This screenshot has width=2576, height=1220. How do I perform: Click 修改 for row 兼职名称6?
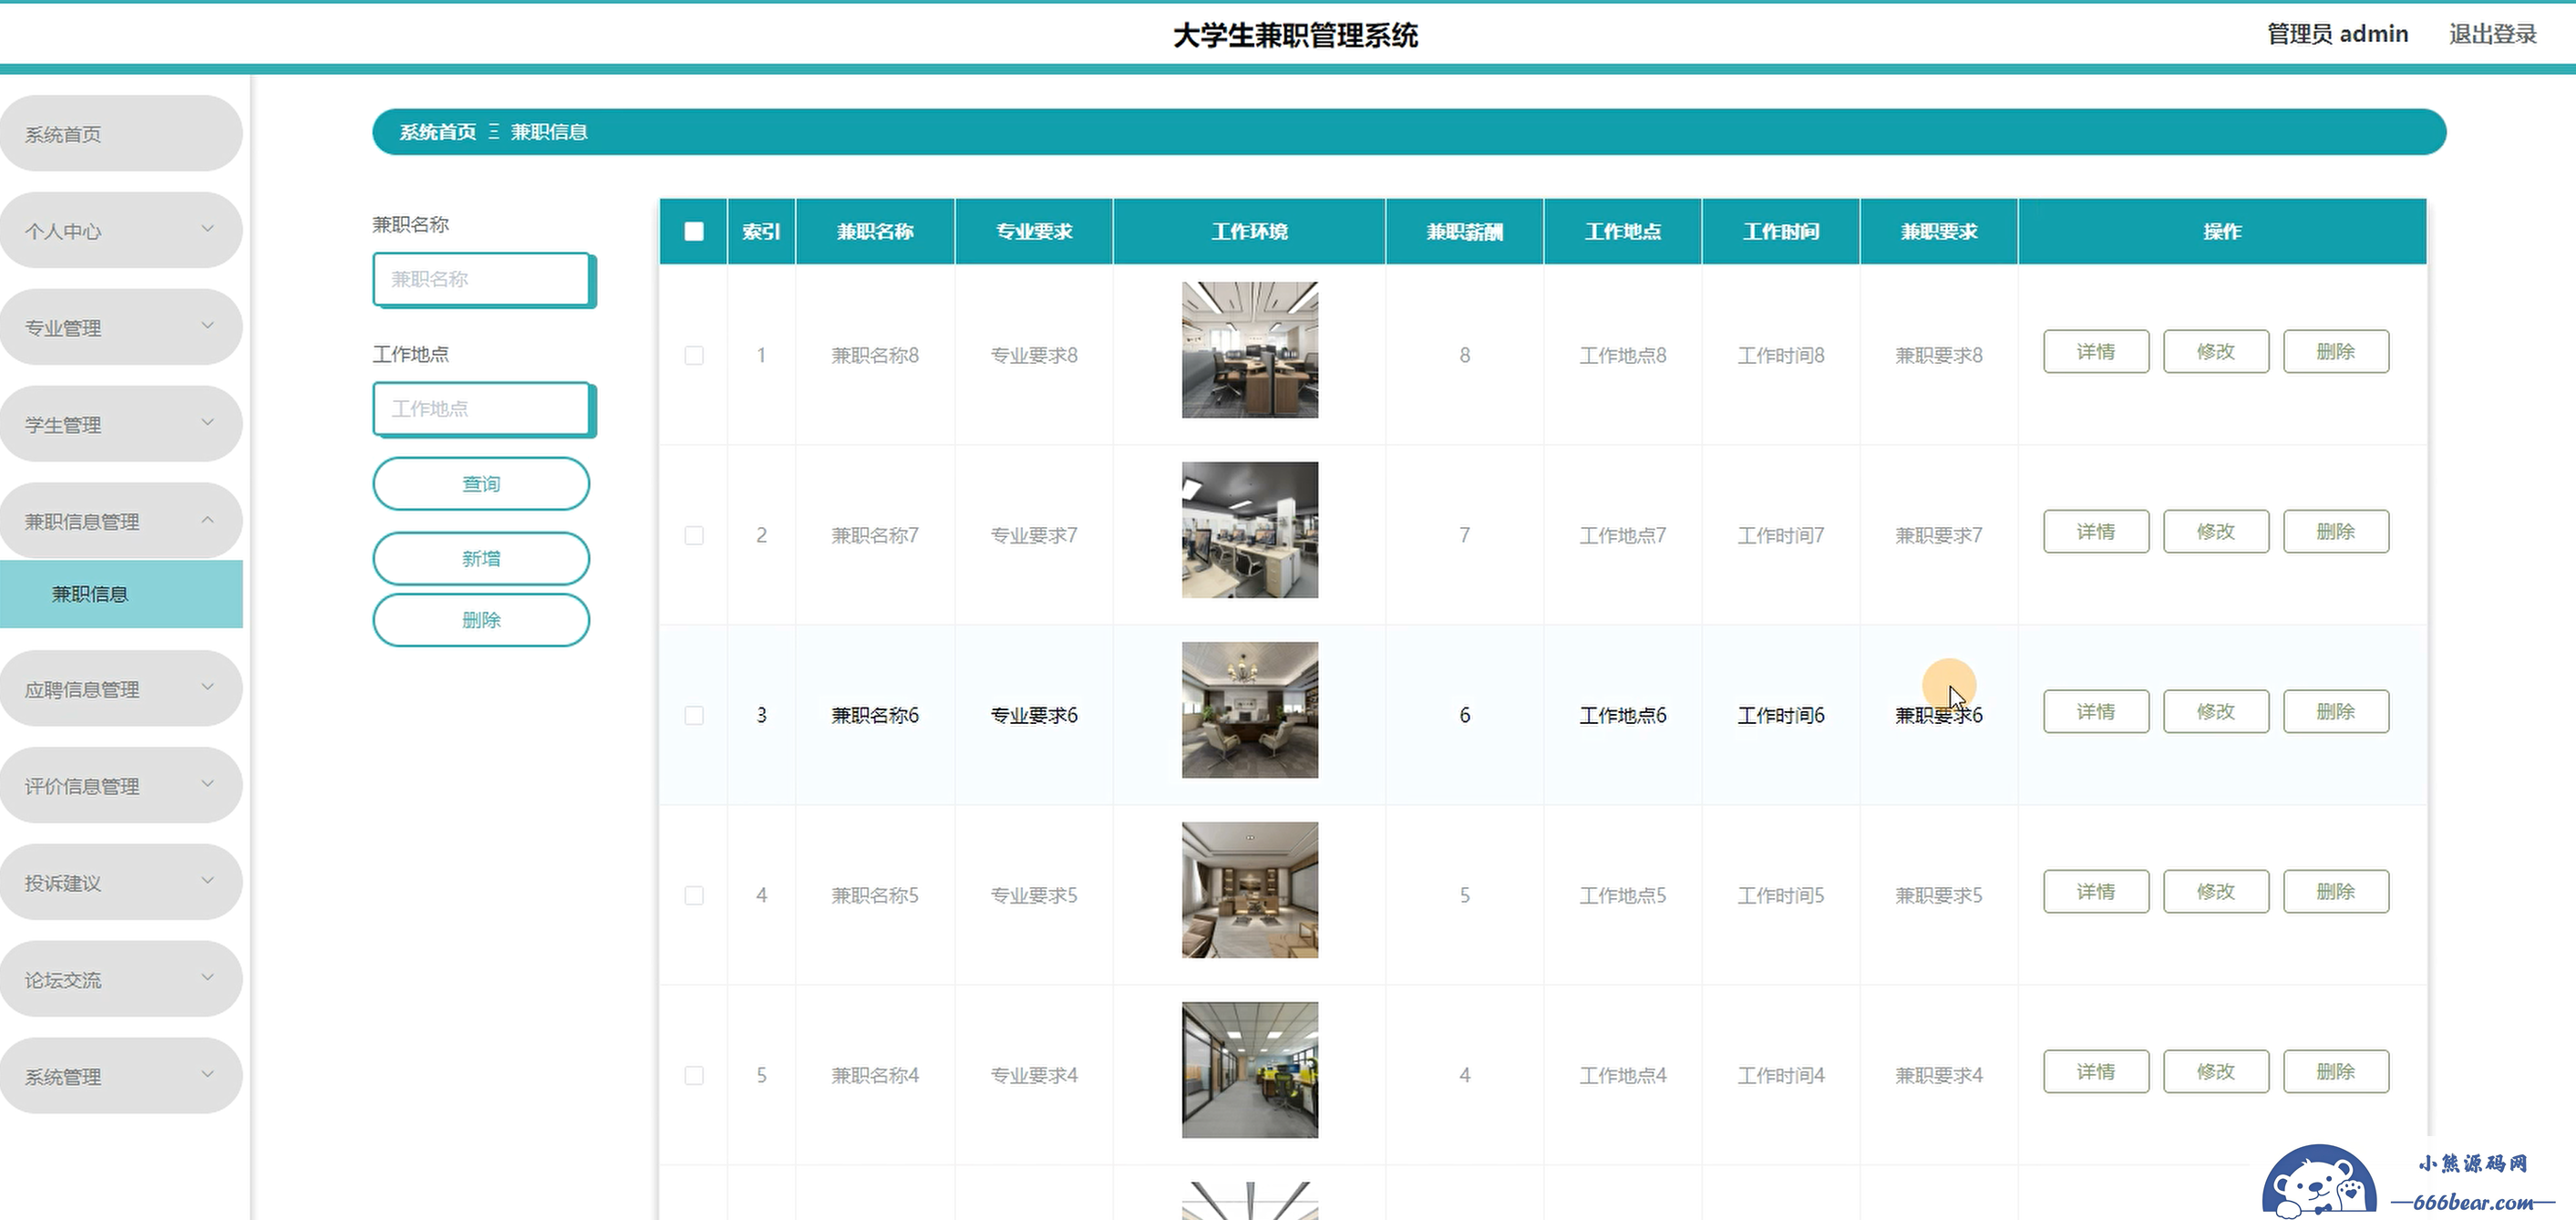2216,712
